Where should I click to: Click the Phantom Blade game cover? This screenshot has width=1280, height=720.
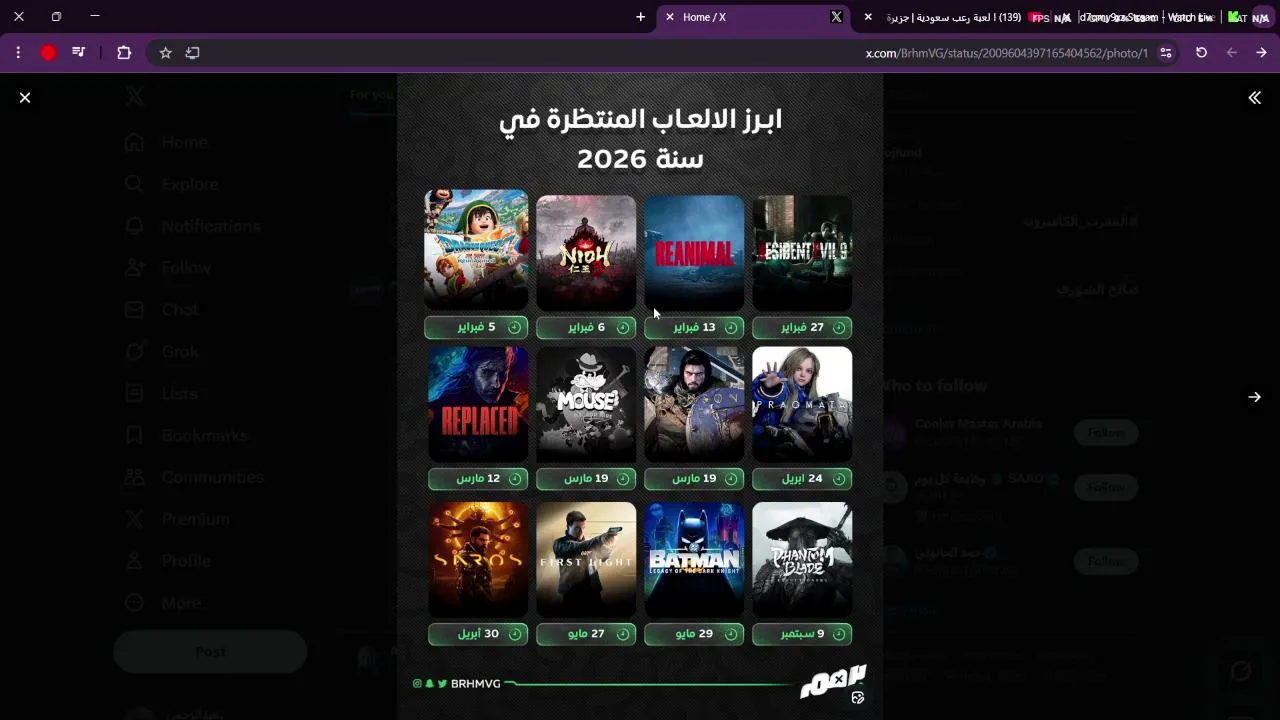coord(802,560)
